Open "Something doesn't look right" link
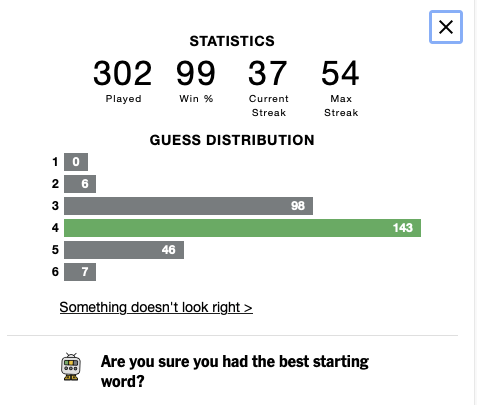The height and width of the screenshot is (405, 477). [x=156, y=307]
